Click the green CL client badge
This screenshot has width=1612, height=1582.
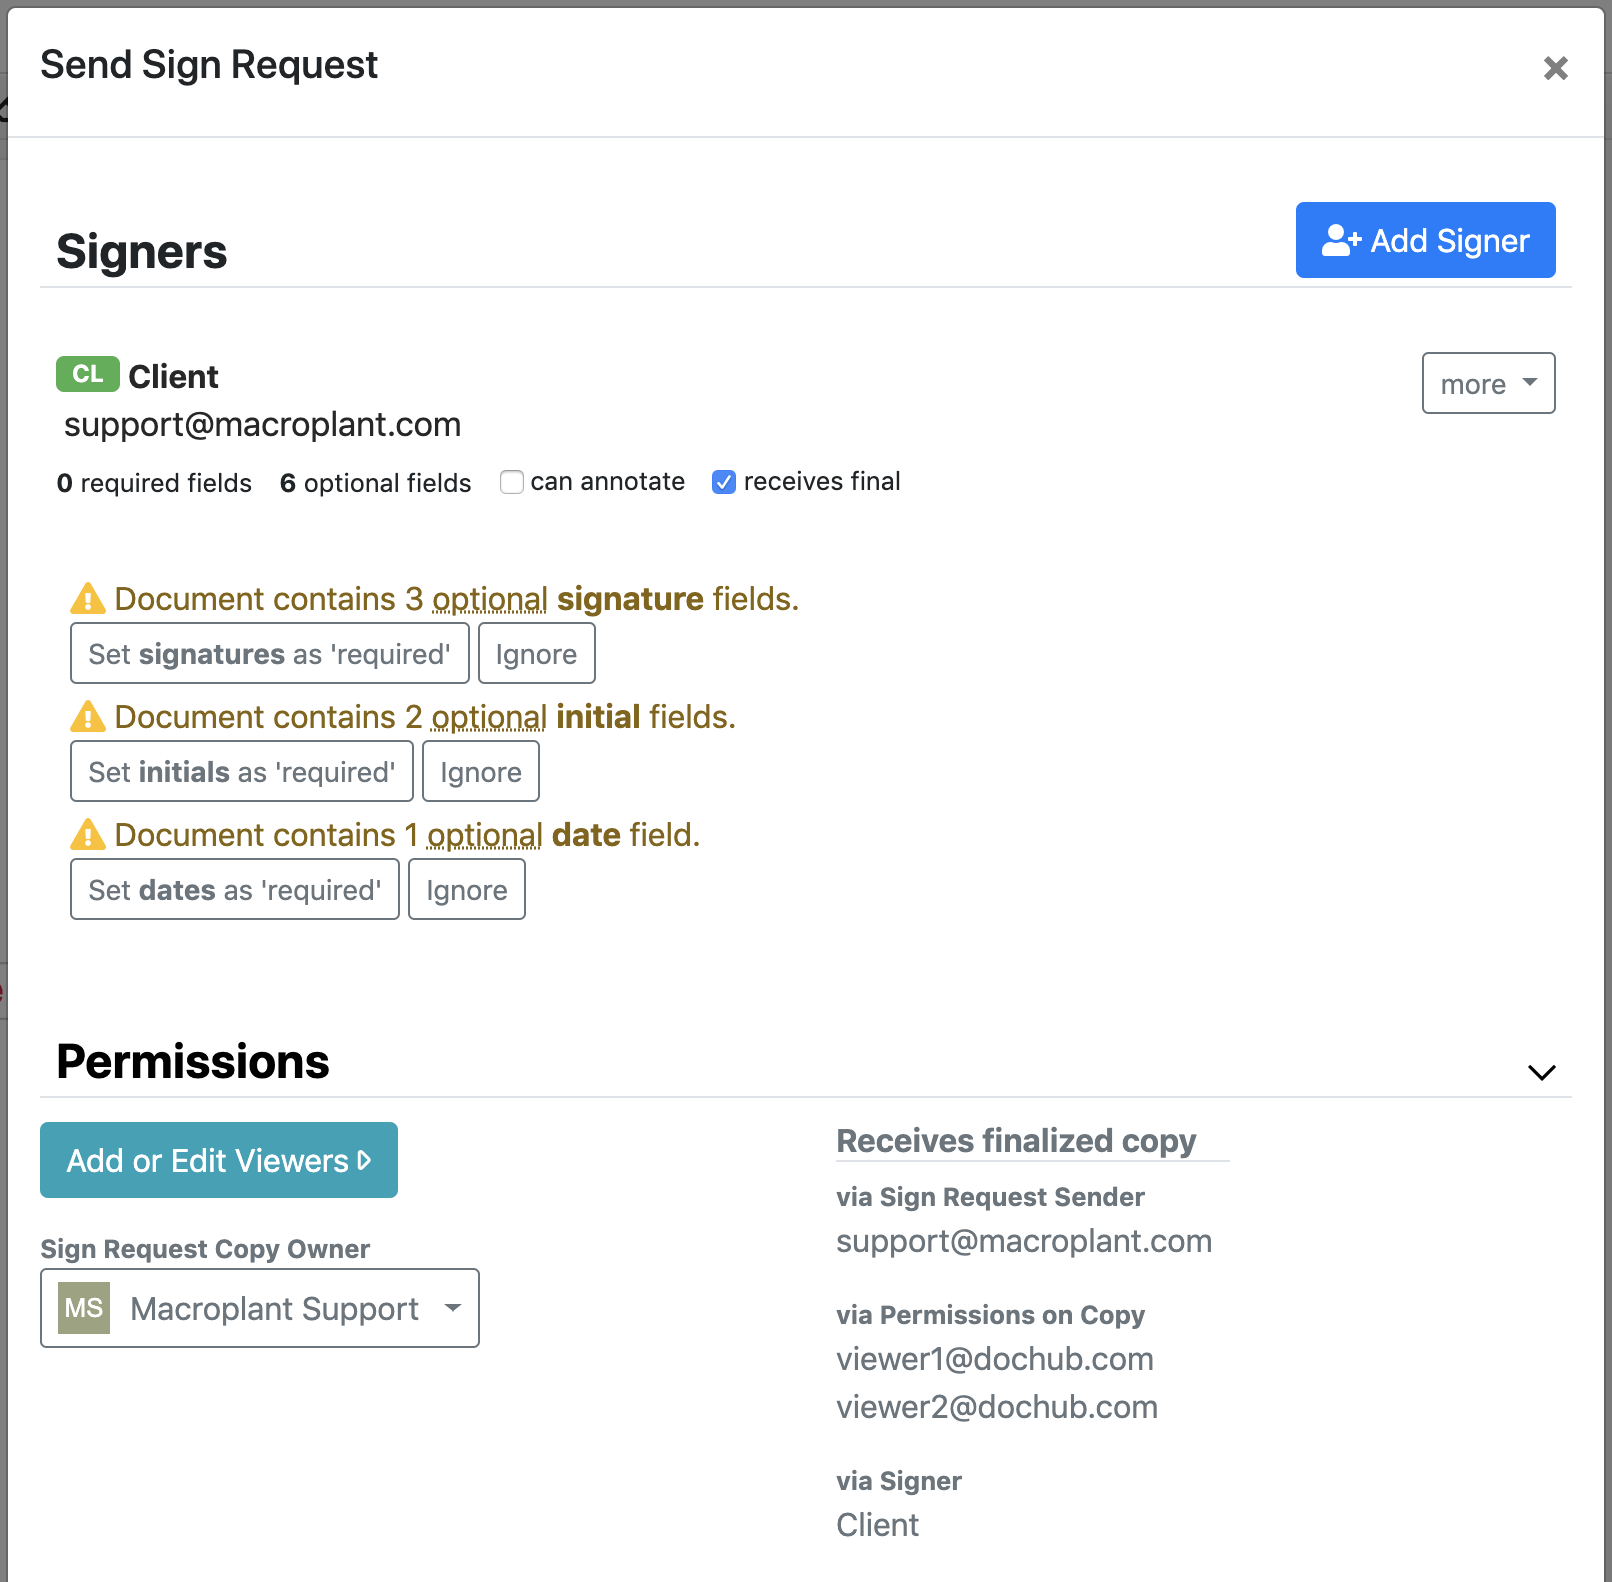pos(87,374)
